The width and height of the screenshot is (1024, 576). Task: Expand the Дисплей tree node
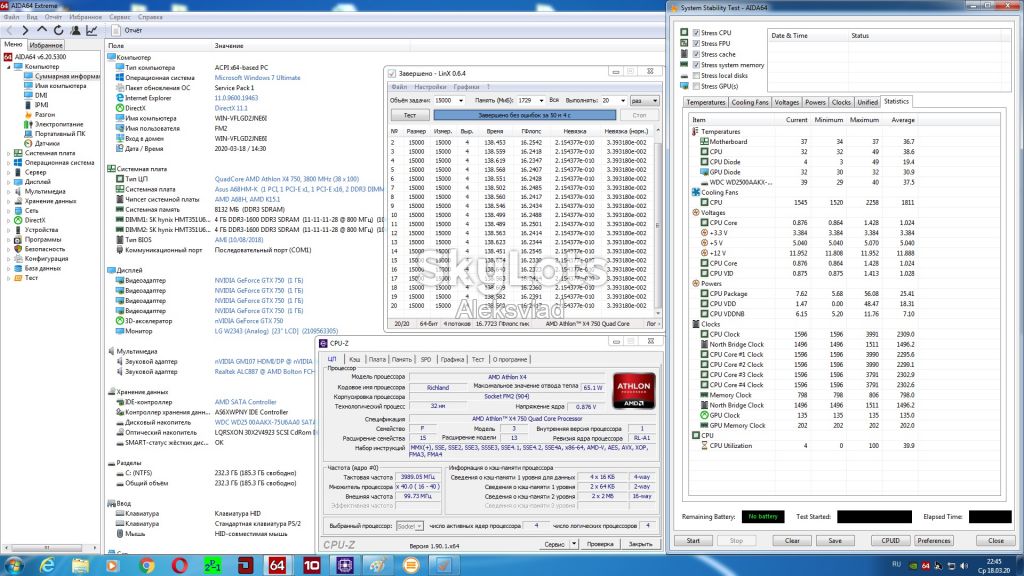point(9,182)
